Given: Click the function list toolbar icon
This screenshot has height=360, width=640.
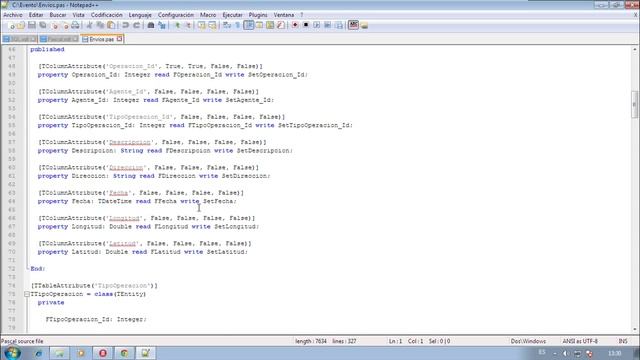Looking at the screenshot, I should click(281, 25).
